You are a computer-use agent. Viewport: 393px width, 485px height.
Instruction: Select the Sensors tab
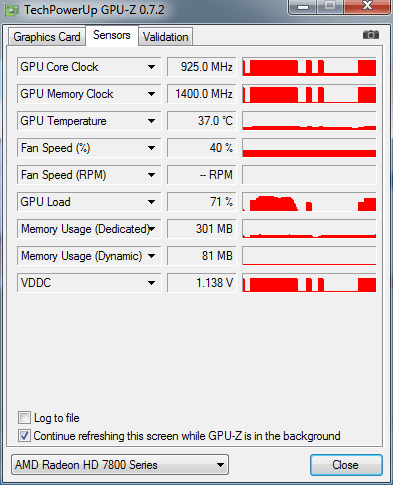click(112, 35)
